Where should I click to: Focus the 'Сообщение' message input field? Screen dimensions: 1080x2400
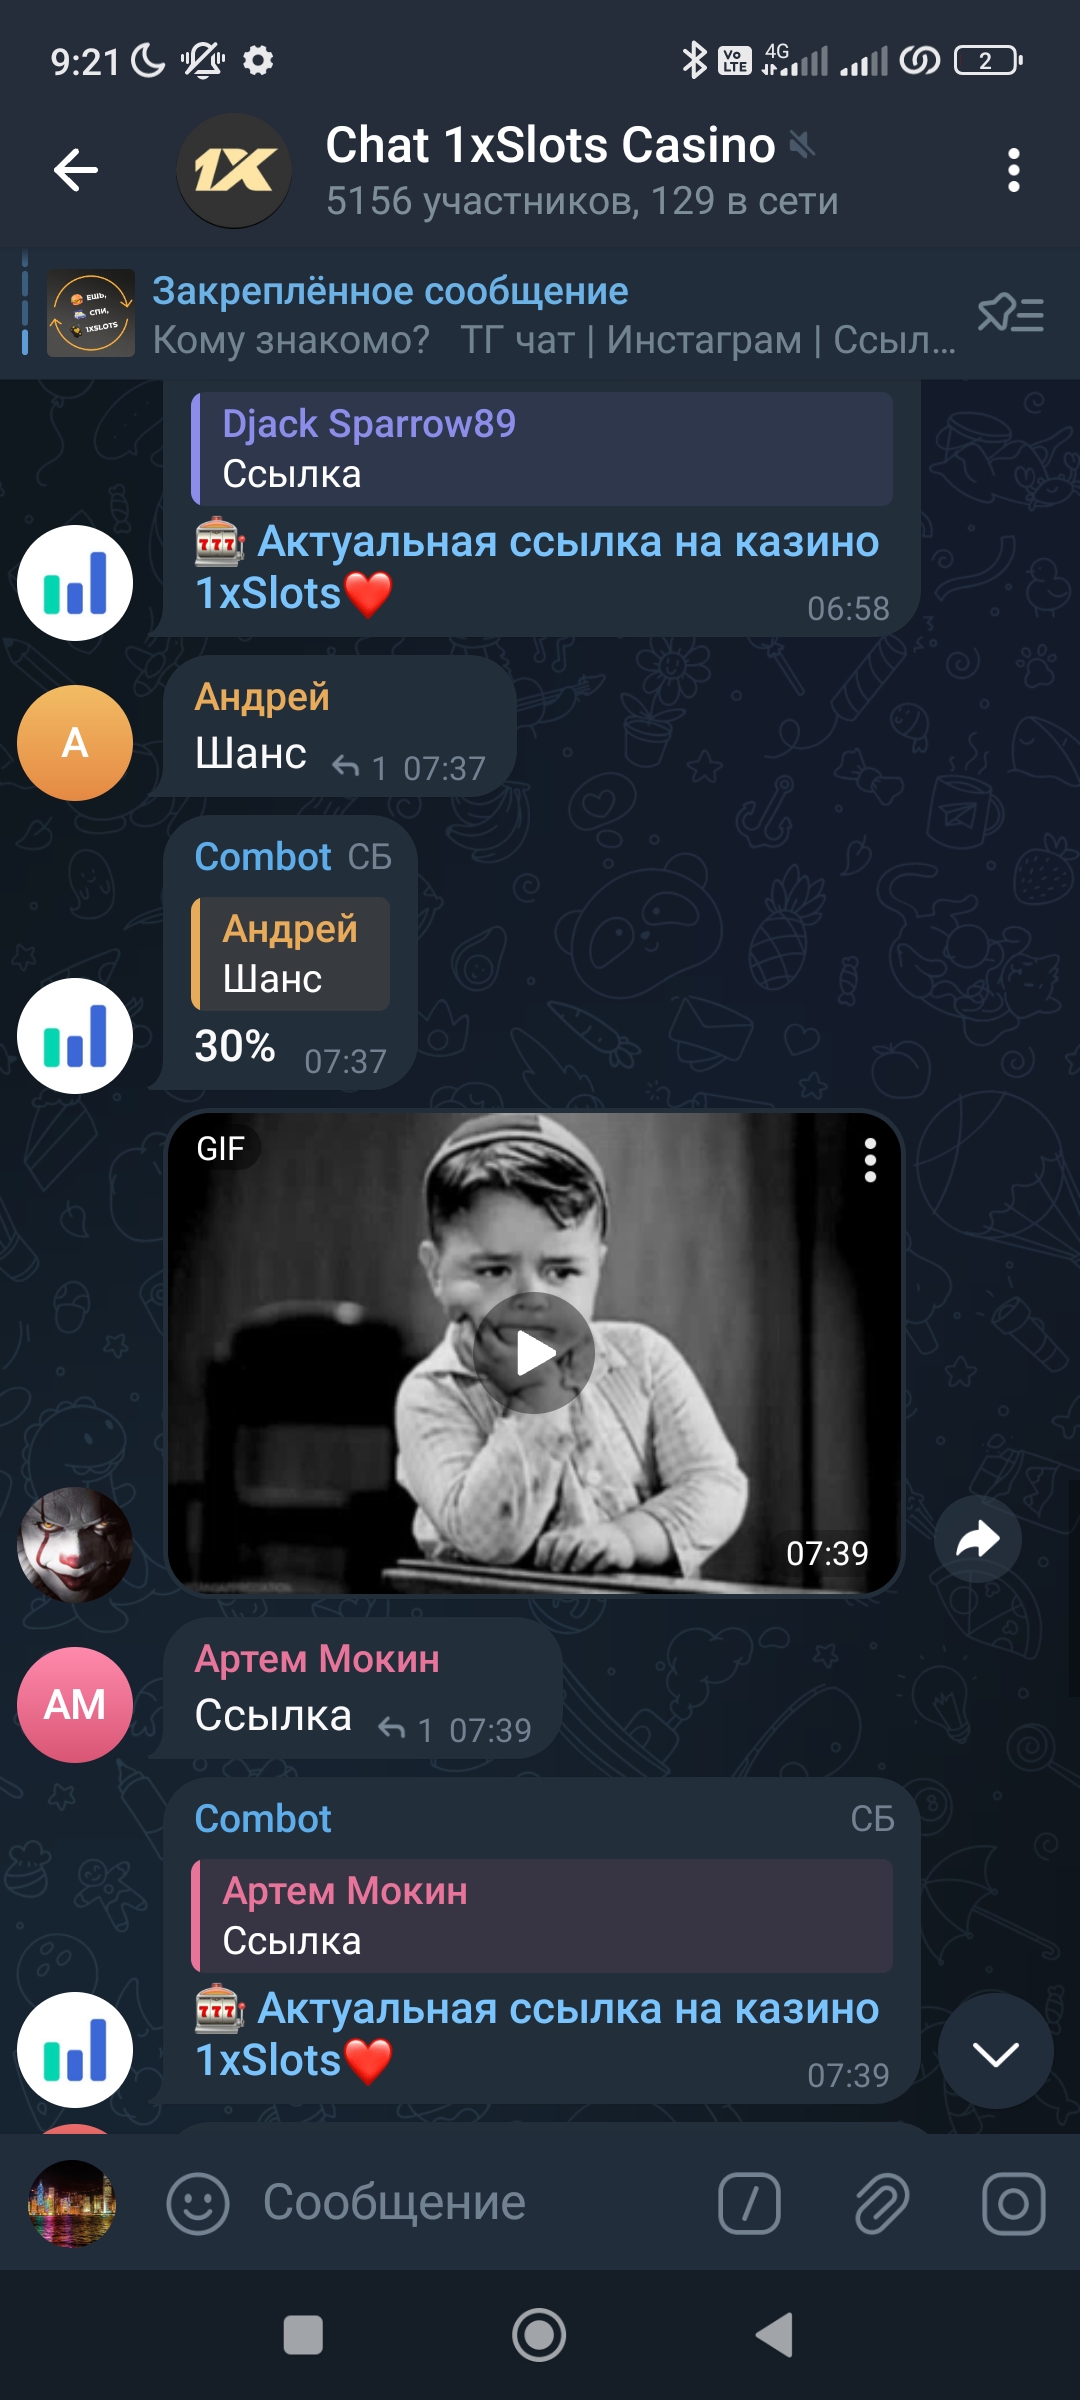point(470,2204)
